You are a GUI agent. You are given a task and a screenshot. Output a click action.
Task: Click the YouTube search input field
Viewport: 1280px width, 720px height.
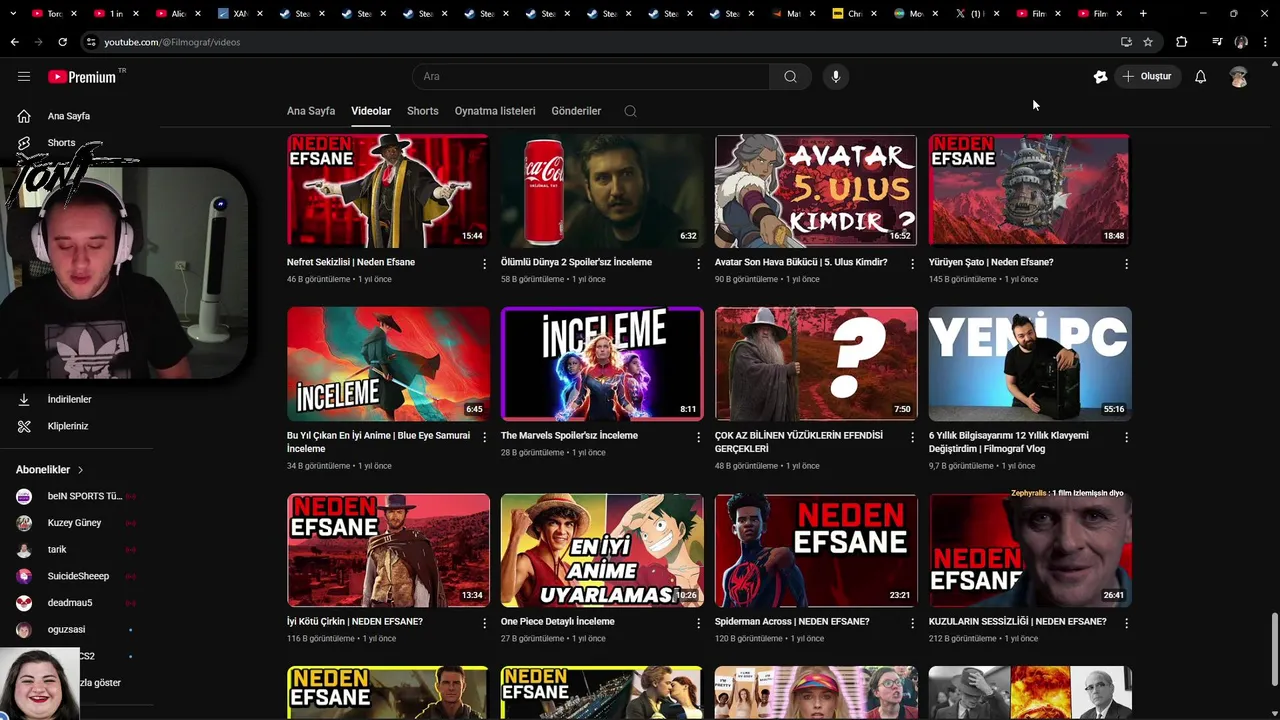pos(590,76)
